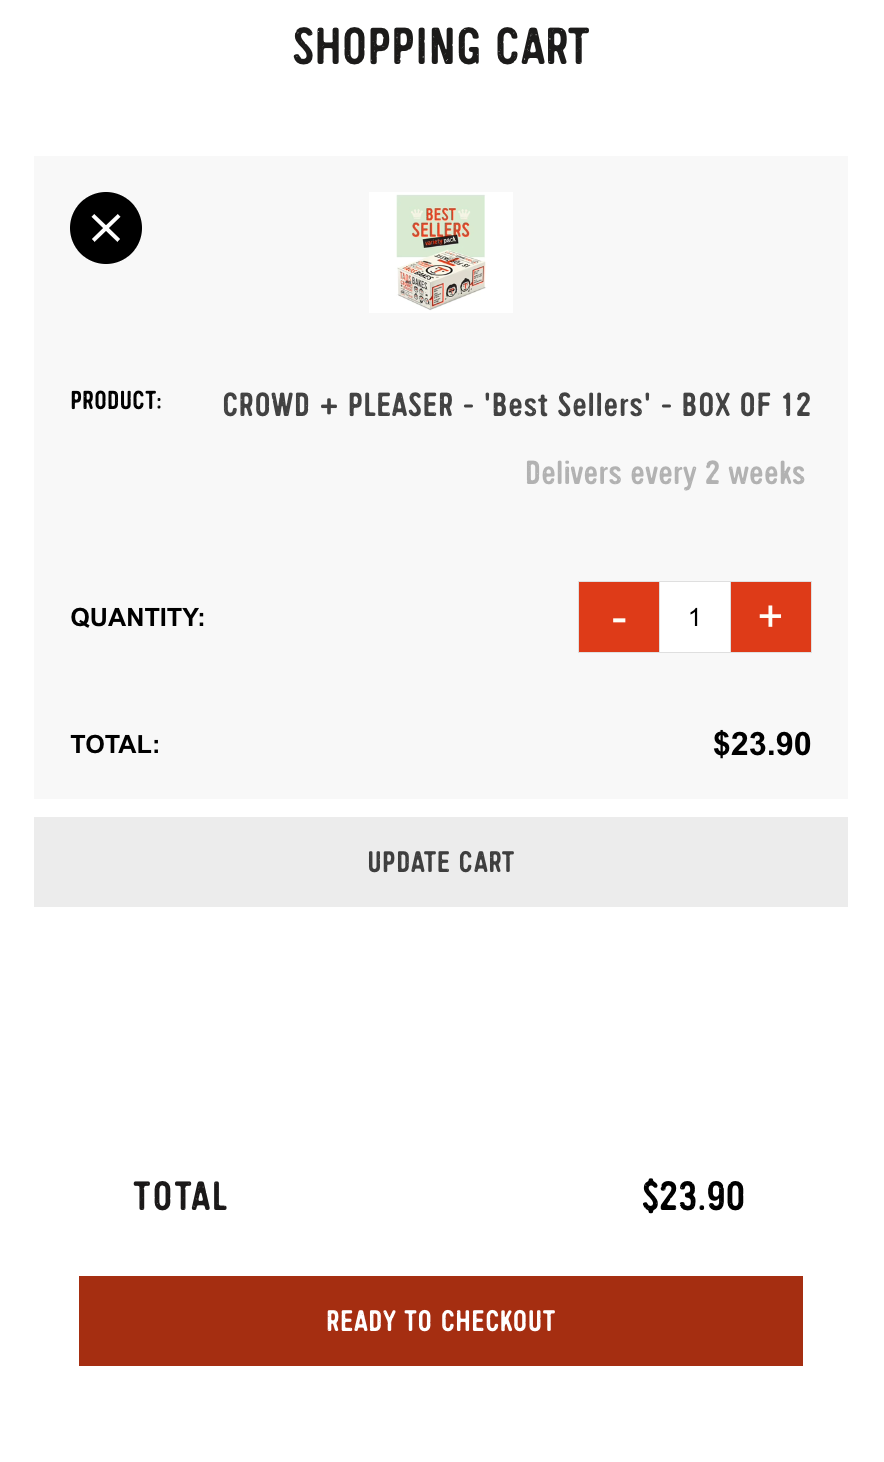Click the variety pack box picture in thumbnail
This screenshot has height=1462, width=884.
coord(443,282)
